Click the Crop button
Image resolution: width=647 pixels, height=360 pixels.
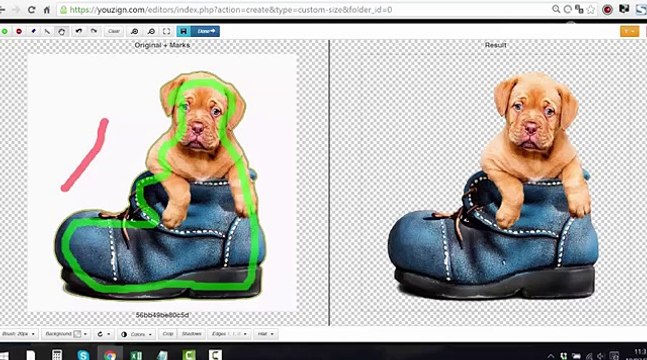168,334
